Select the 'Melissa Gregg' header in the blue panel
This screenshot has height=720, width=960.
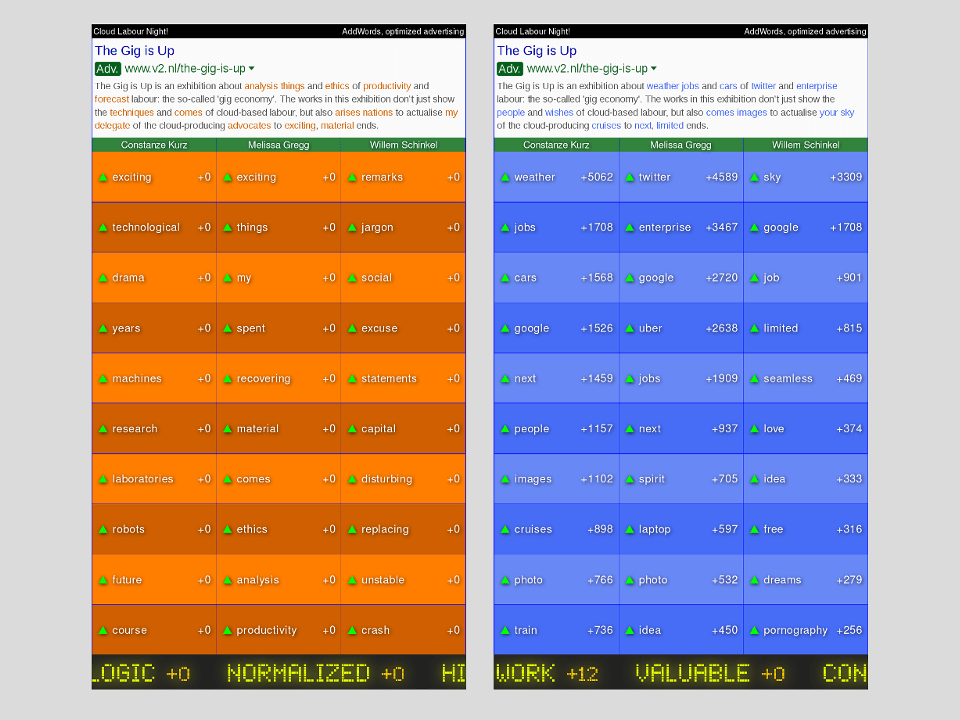click(x=681, y=145)
